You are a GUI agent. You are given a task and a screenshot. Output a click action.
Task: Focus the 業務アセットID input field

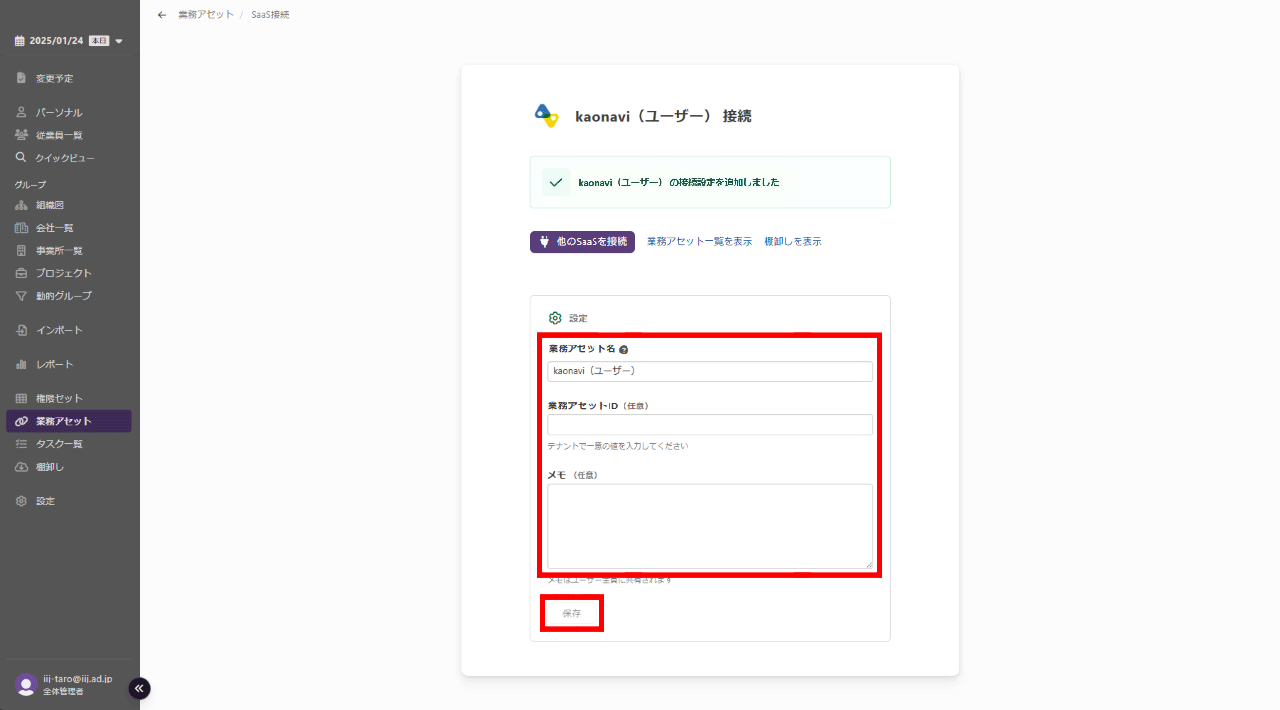point(710,425)
